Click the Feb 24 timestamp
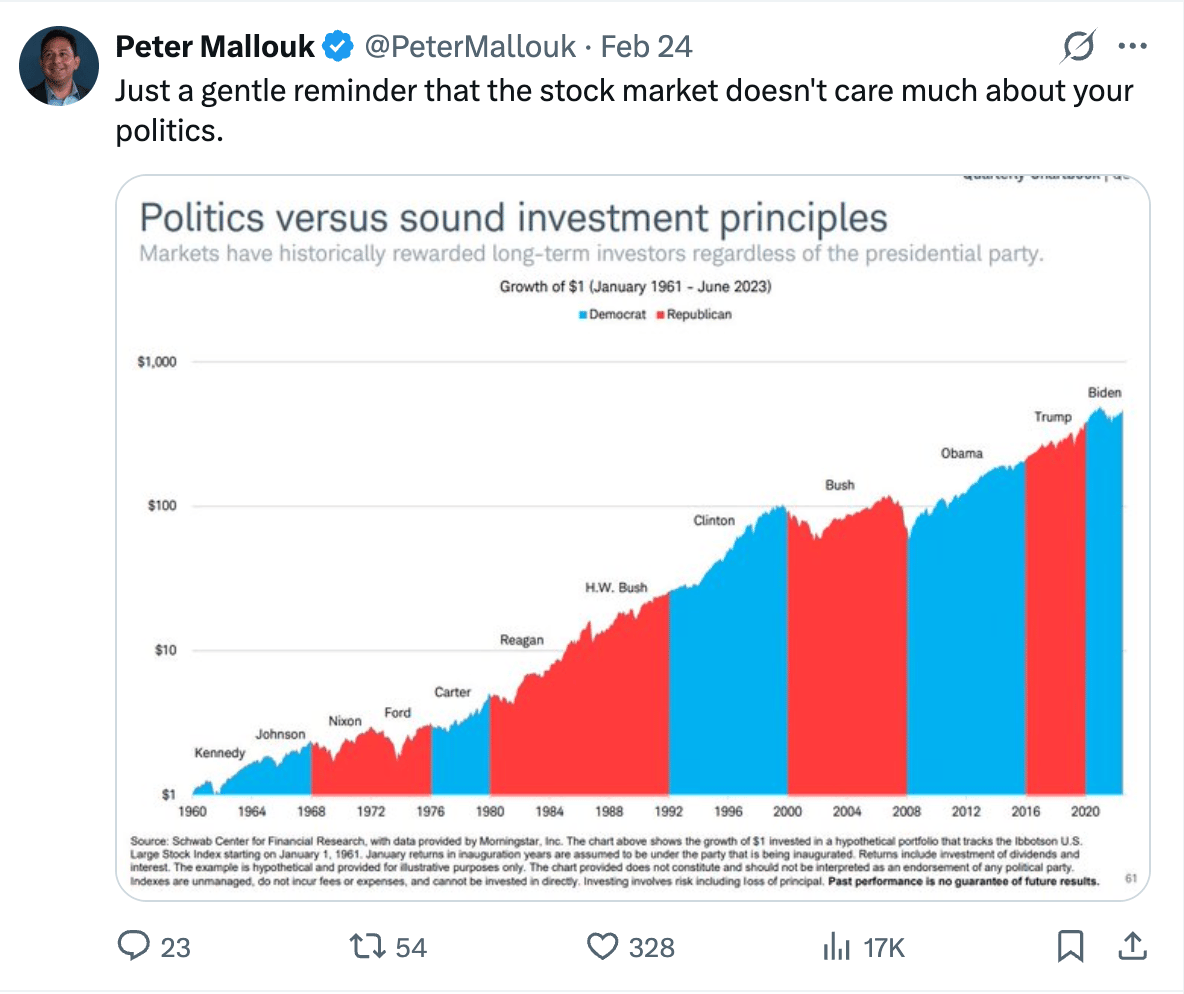 646,46
